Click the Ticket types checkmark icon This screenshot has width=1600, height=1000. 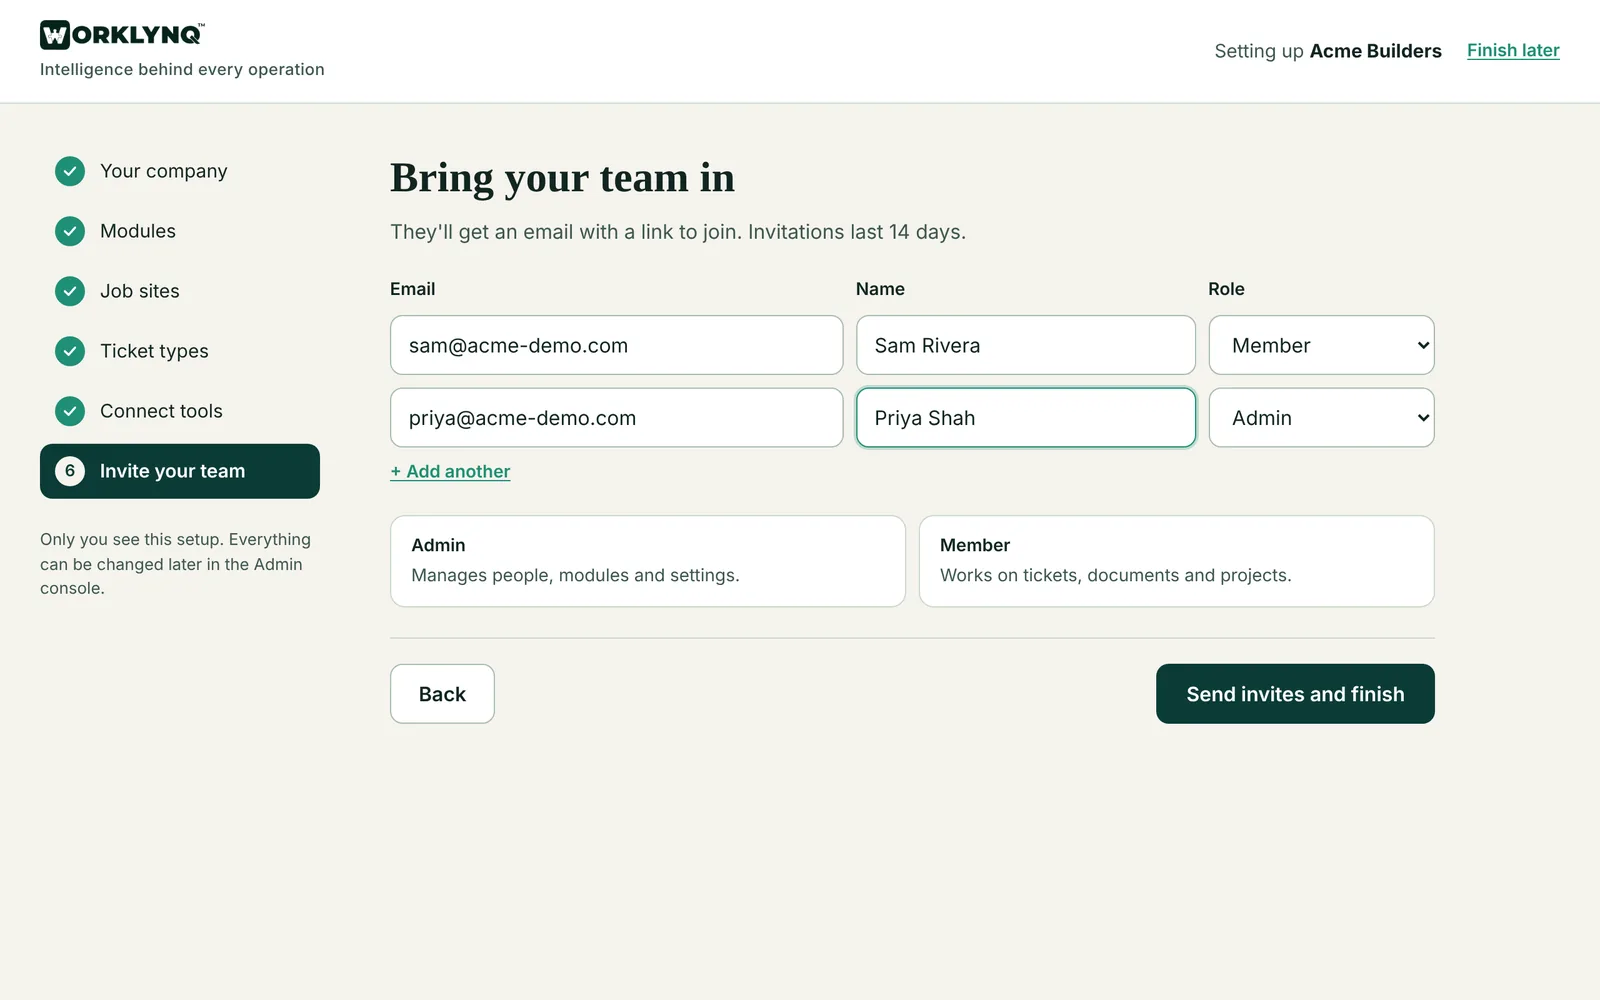pyautogui.click(x=70, y=351)
